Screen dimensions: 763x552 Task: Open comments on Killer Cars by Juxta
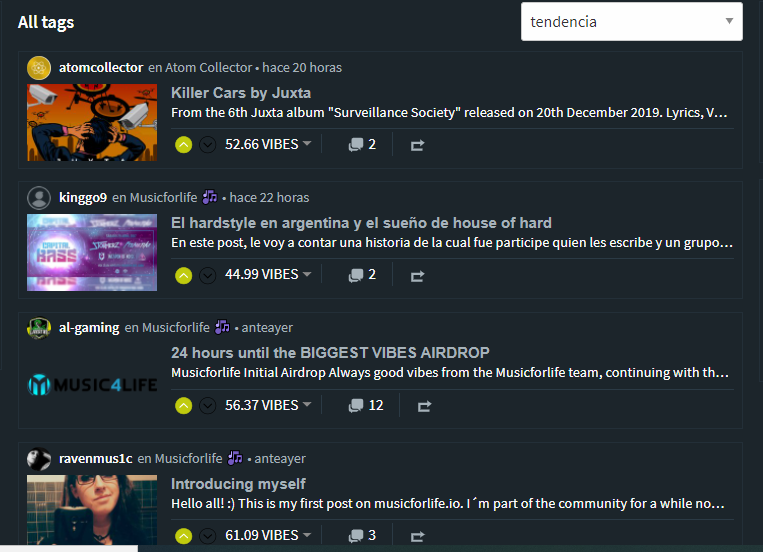(x=362, y=145)
